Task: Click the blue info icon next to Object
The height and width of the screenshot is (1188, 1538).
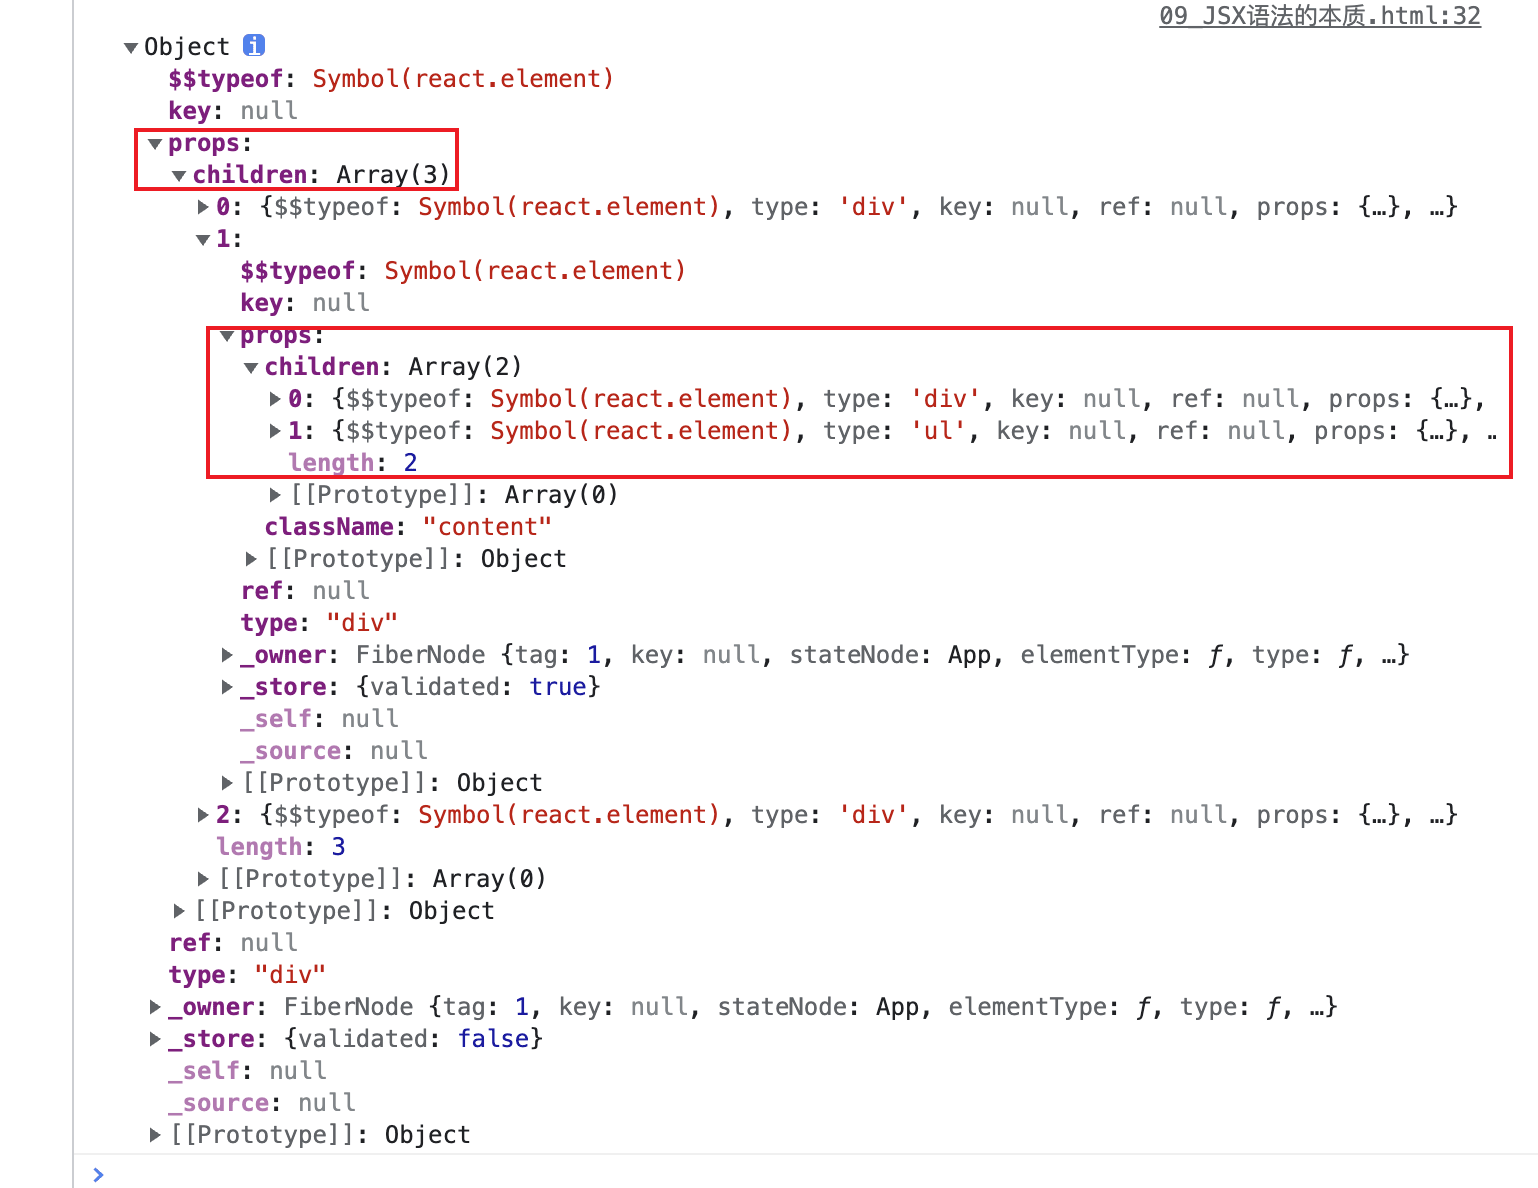Action: 254,45
